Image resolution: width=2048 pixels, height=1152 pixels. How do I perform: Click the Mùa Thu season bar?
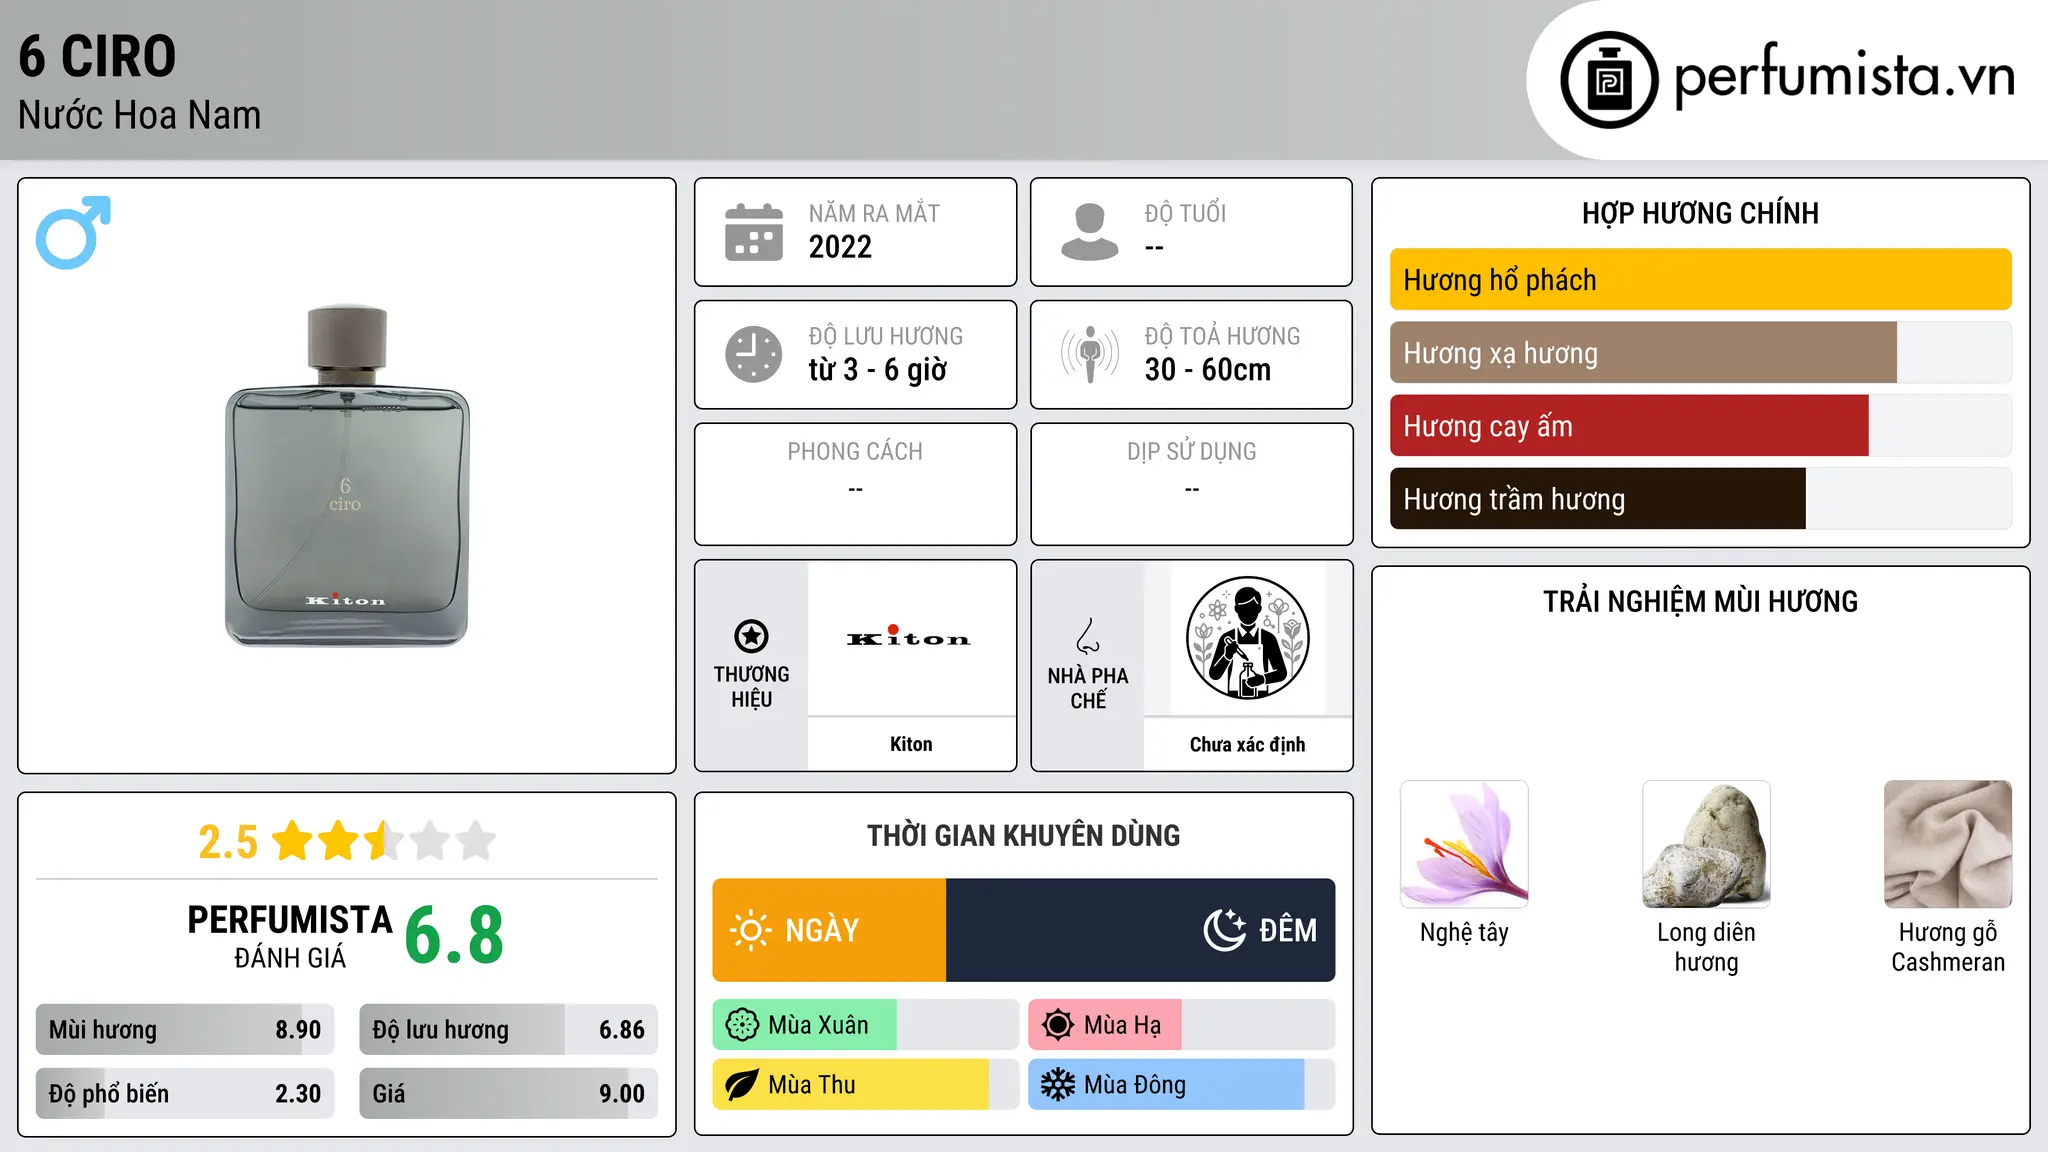tap(866, 1085)
